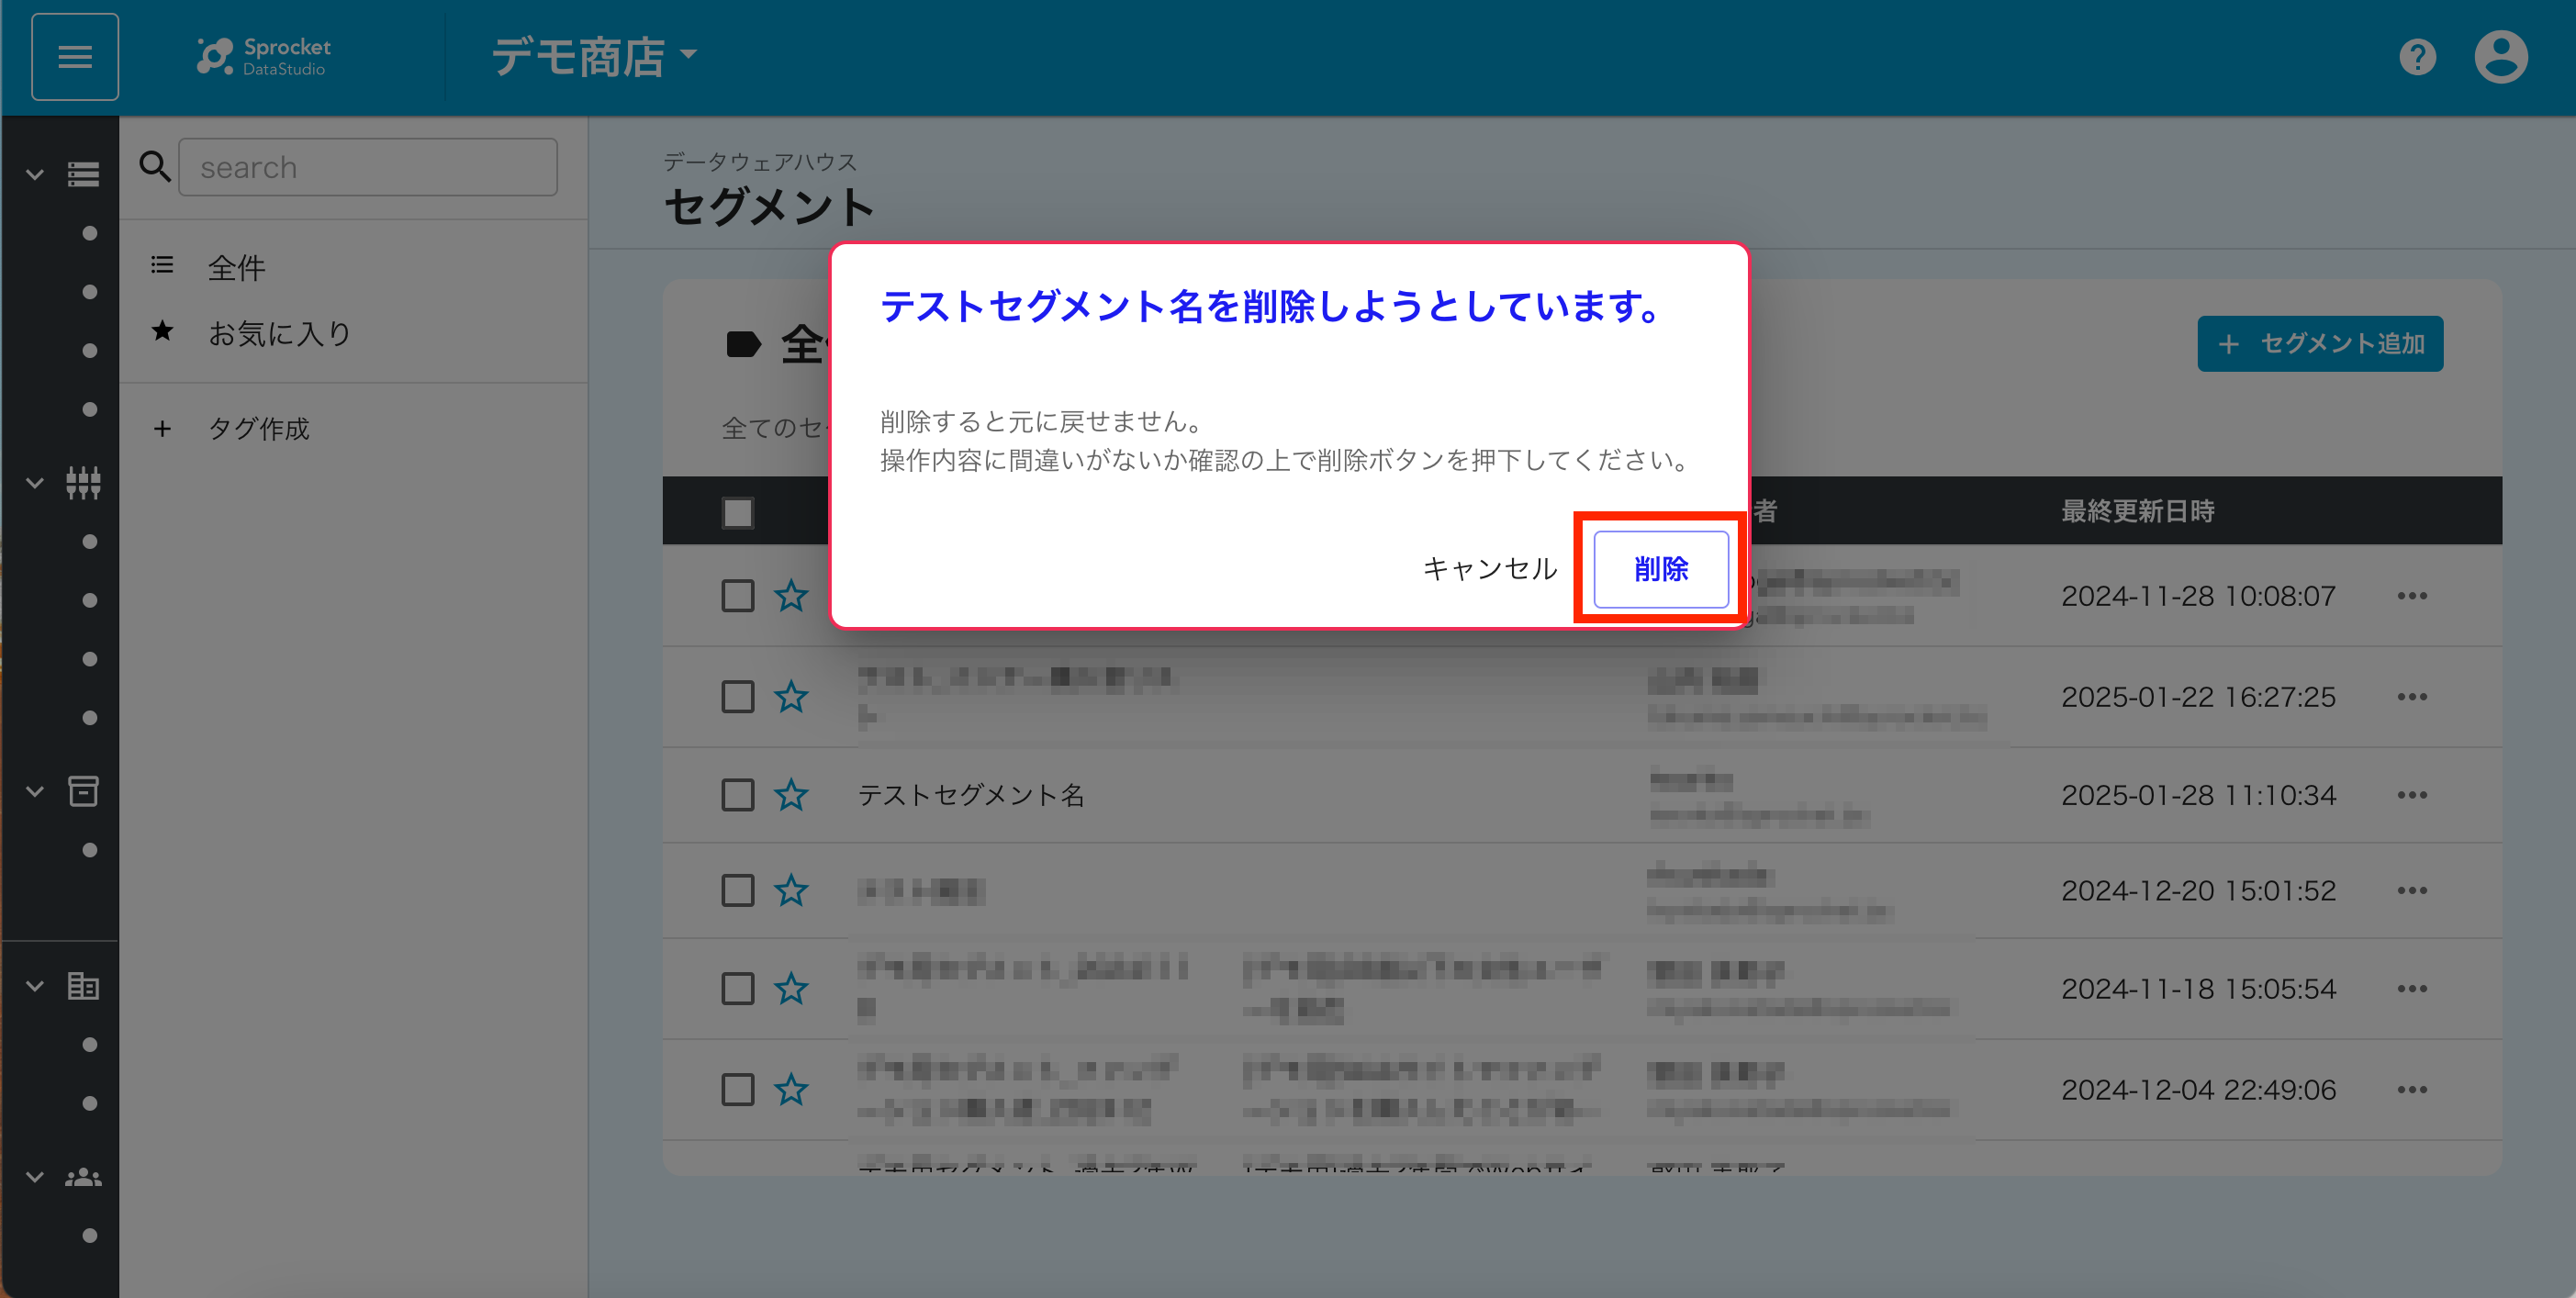Favorite the row dated 2024-12-20 15:01:52
2576x1298 pixels.
(x=791, y=890)
